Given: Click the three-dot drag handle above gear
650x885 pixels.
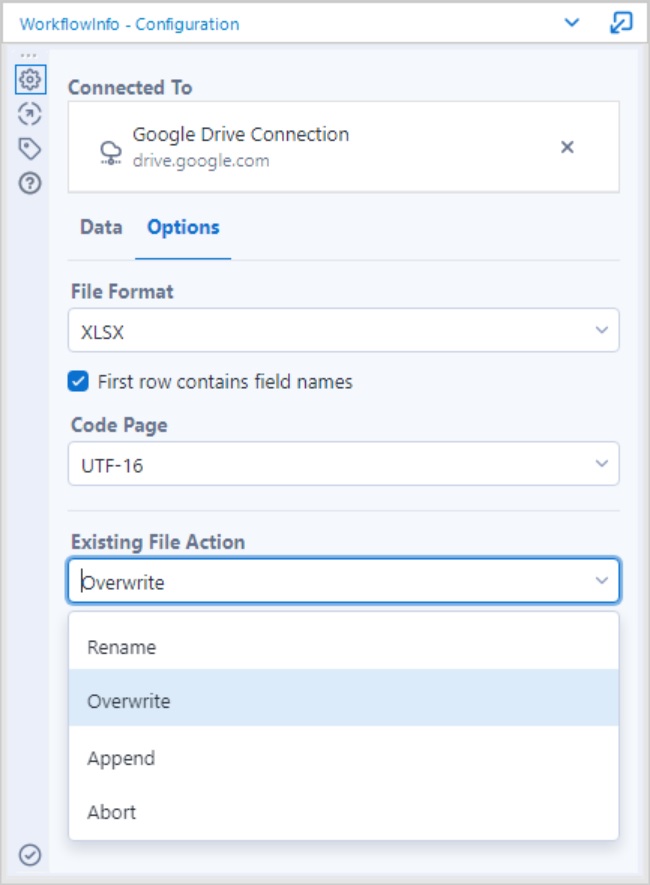Looking at the screenshot, I should click(28, 55).
